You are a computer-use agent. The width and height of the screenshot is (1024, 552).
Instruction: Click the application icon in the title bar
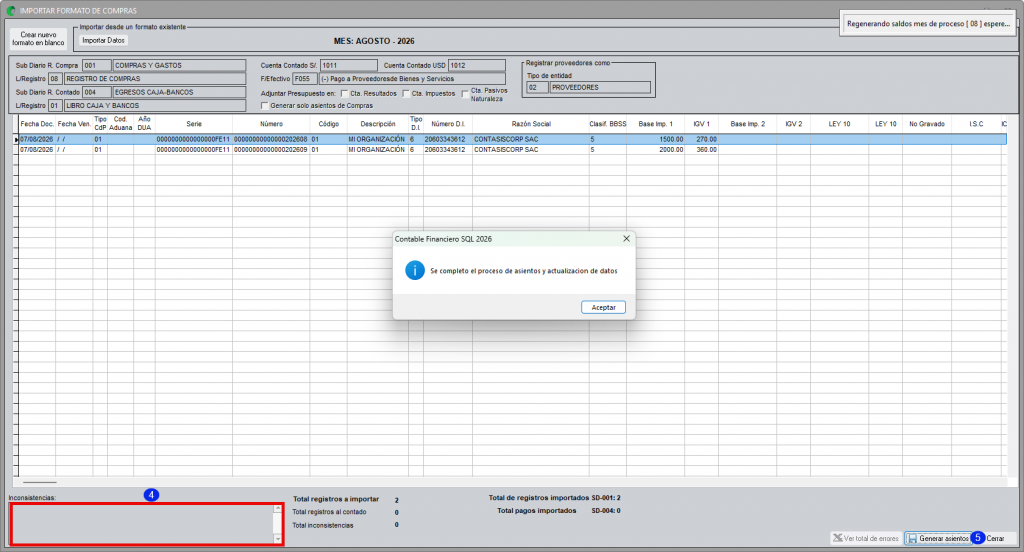[x=10, y=10]
